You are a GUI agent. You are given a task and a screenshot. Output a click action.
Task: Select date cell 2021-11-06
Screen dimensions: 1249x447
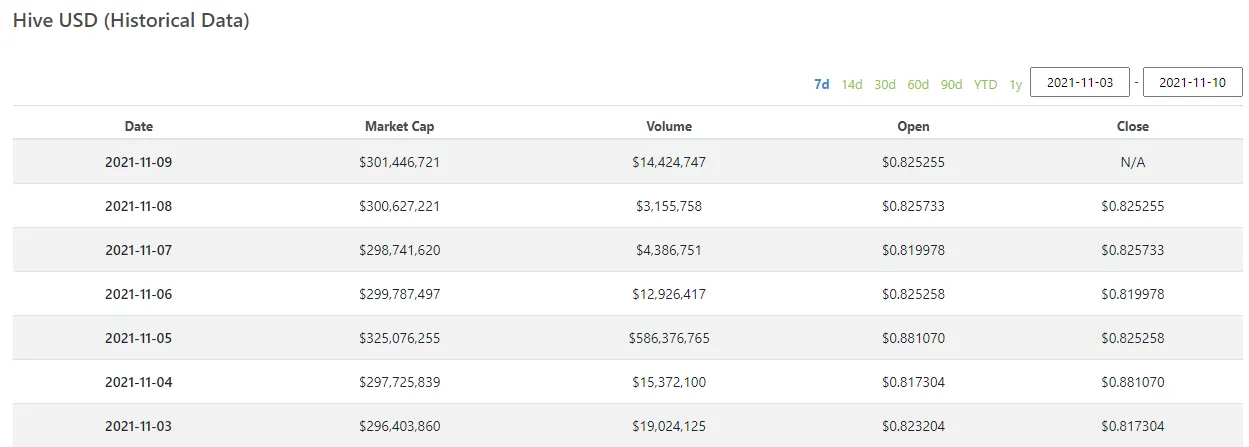tap(139, 294)
